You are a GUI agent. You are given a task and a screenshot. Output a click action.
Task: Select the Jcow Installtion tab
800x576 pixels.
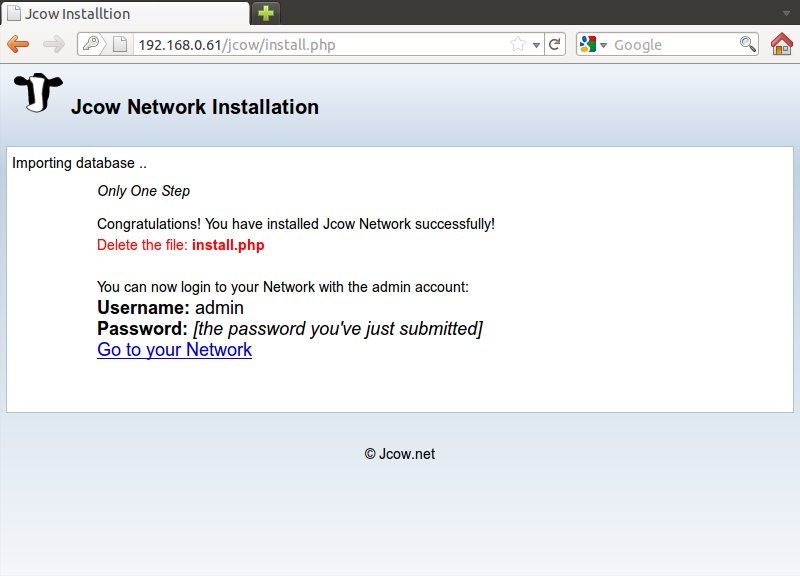[x=126, y=13]
